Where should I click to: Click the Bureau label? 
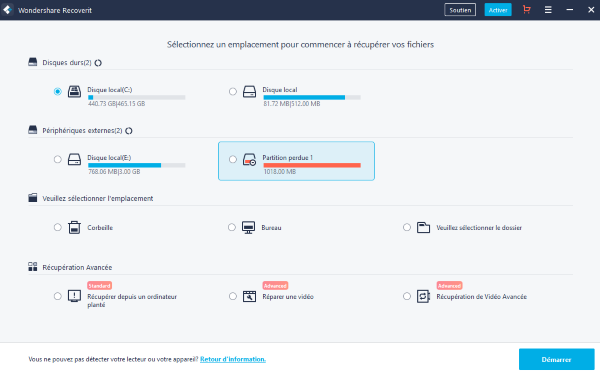click(271, 228)
